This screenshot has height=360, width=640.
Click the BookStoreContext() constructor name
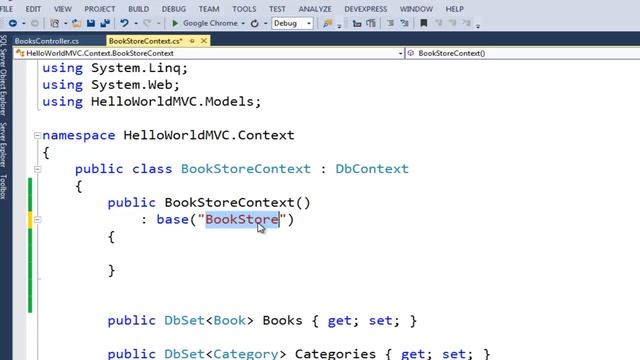[x=238, y=203]
